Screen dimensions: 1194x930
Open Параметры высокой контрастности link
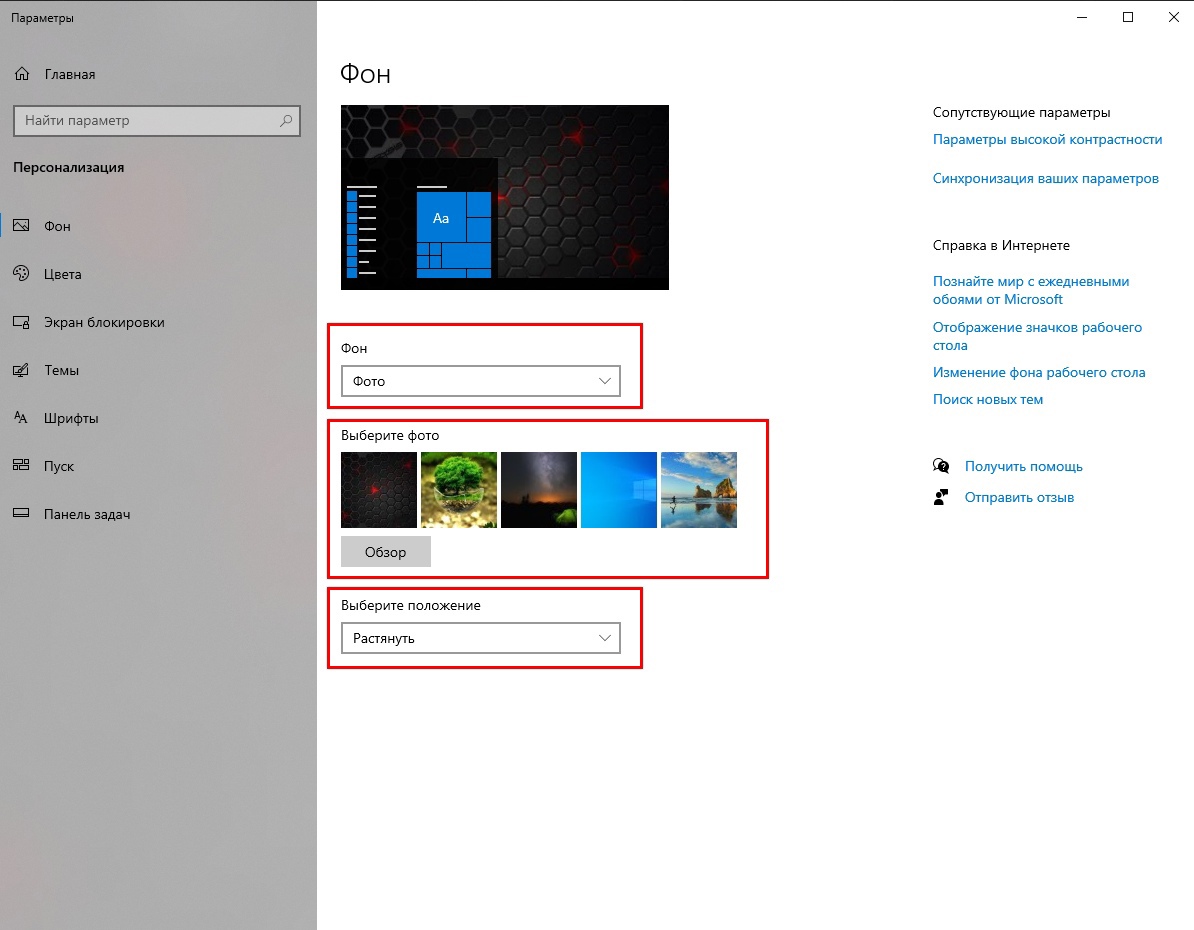(1047, 139)
